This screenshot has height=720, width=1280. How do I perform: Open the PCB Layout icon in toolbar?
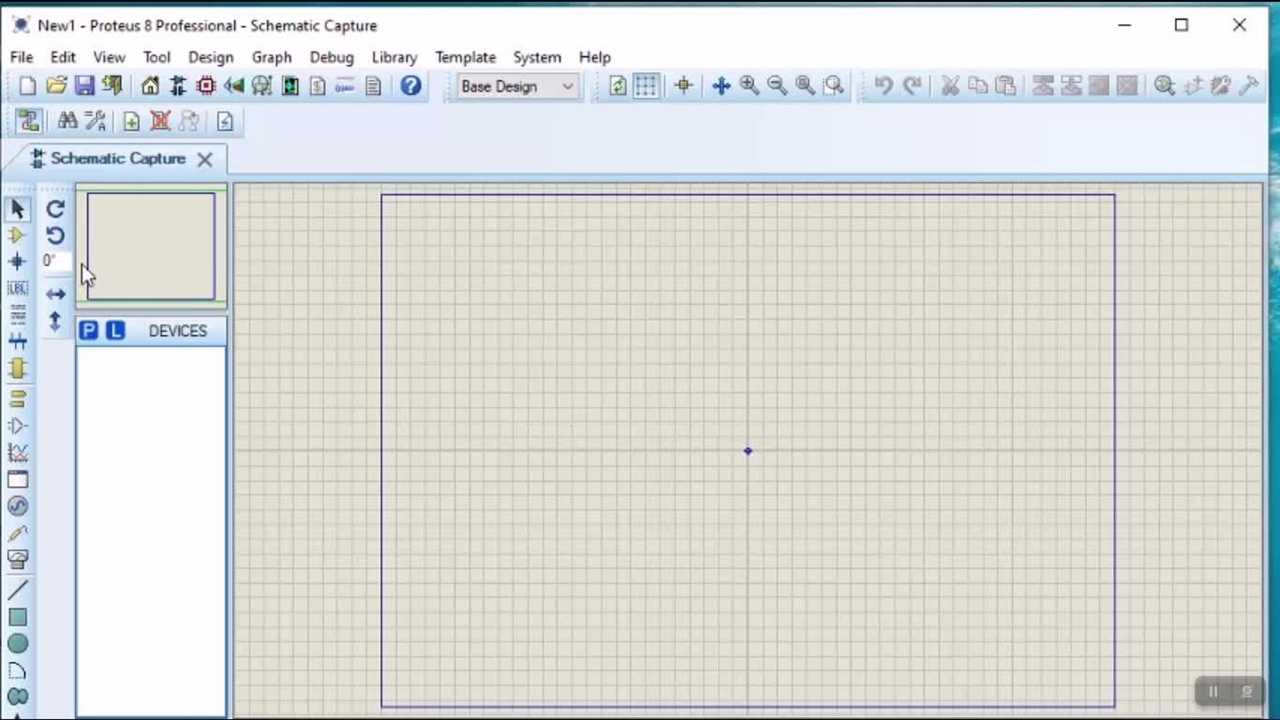pos(206,86)
